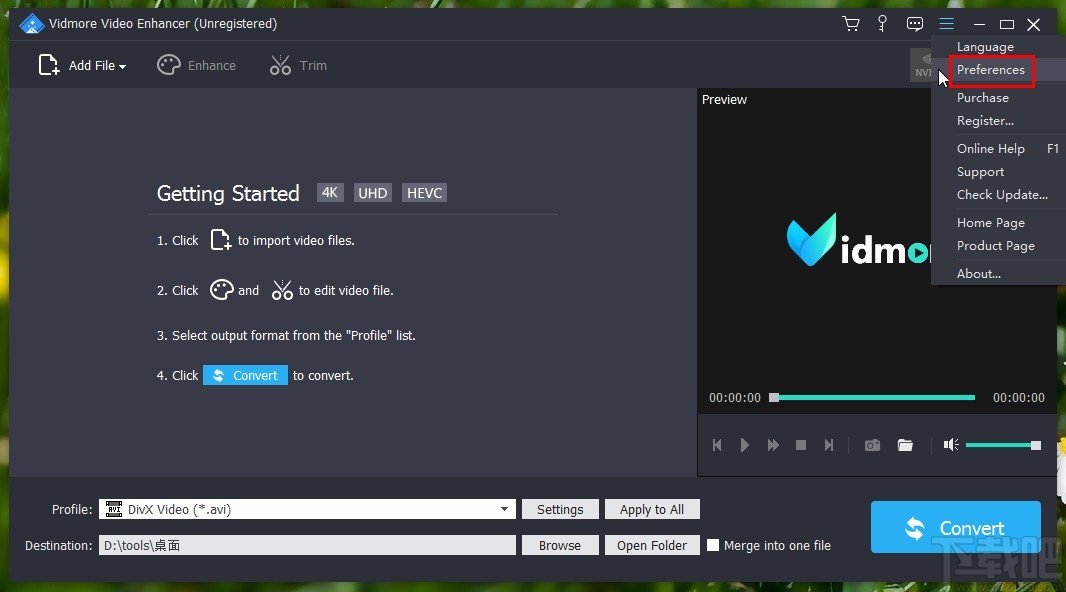Mute the preview volume speaker
1066x592 pixels.
951,445
